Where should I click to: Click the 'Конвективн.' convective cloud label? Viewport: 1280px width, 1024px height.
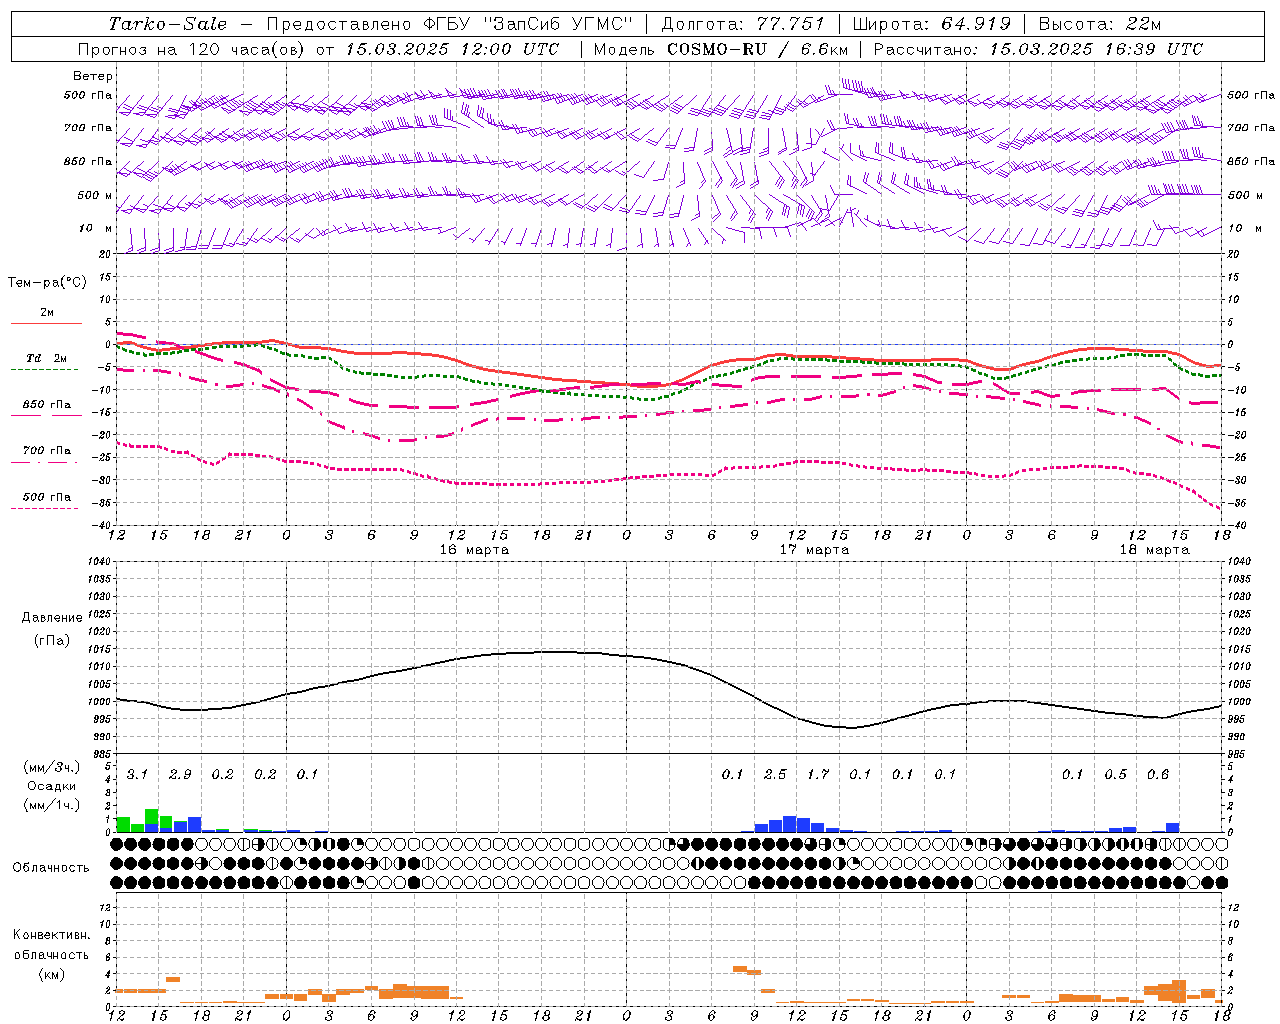tap(51, 935)
